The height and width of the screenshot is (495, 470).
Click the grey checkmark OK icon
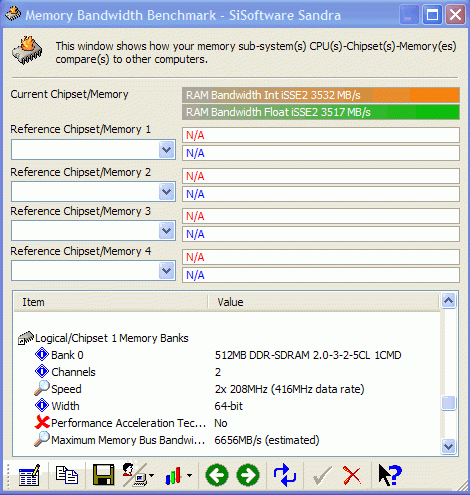(x=322, y=475)
